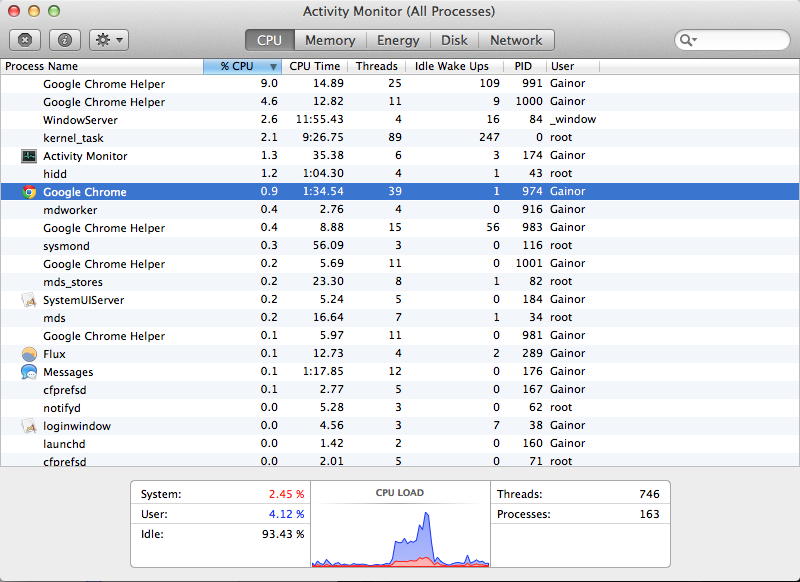The height and width of the screenshot is (582, 800).
Task: Switch to the CPU tab
Action: point(269,40)
